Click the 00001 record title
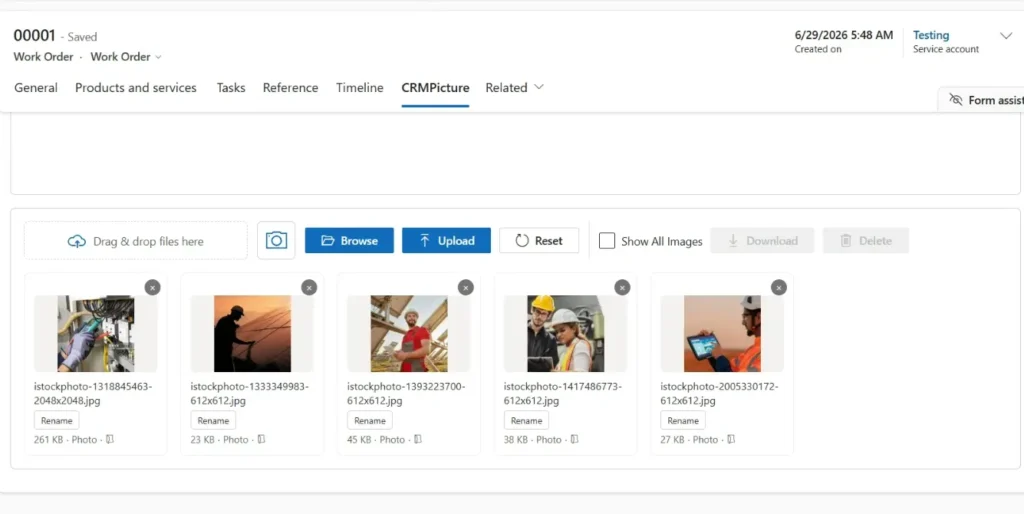The height and width of the screenshot is (514, 1024). point(35,36)
